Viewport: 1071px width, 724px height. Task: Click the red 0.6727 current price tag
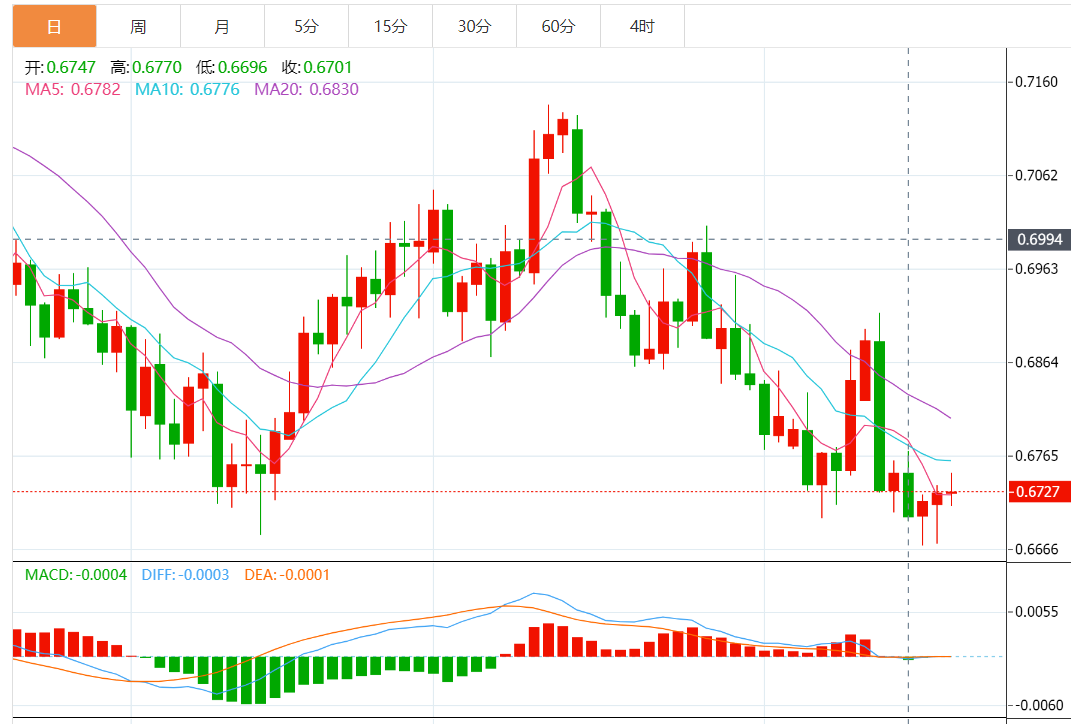click(x=1039, y=492)
